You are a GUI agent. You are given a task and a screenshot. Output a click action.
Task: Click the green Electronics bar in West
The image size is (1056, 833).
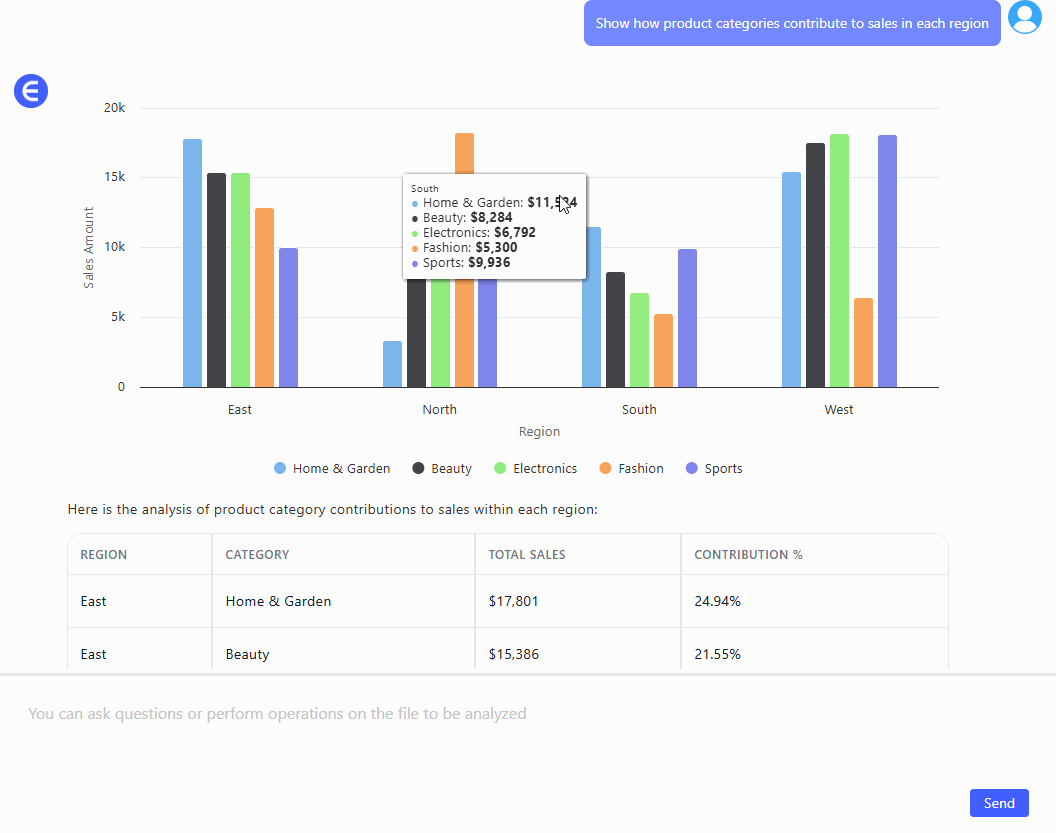coord(839,260)
